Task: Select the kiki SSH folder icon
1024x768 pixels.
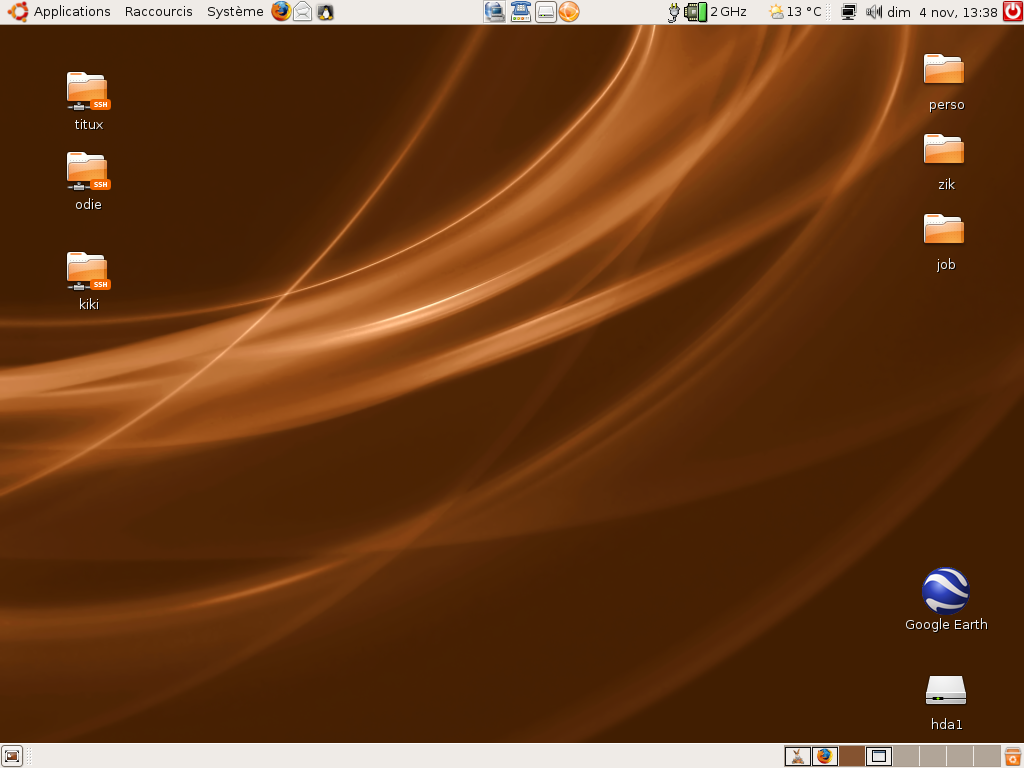Action: coord(88,281)
